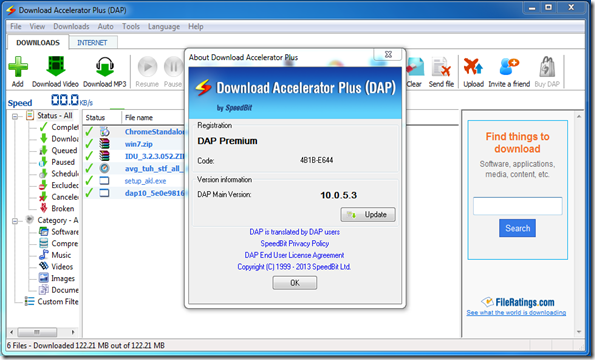Open the Auto menu
The image size is (595, 360).
(x=105, y=27)
